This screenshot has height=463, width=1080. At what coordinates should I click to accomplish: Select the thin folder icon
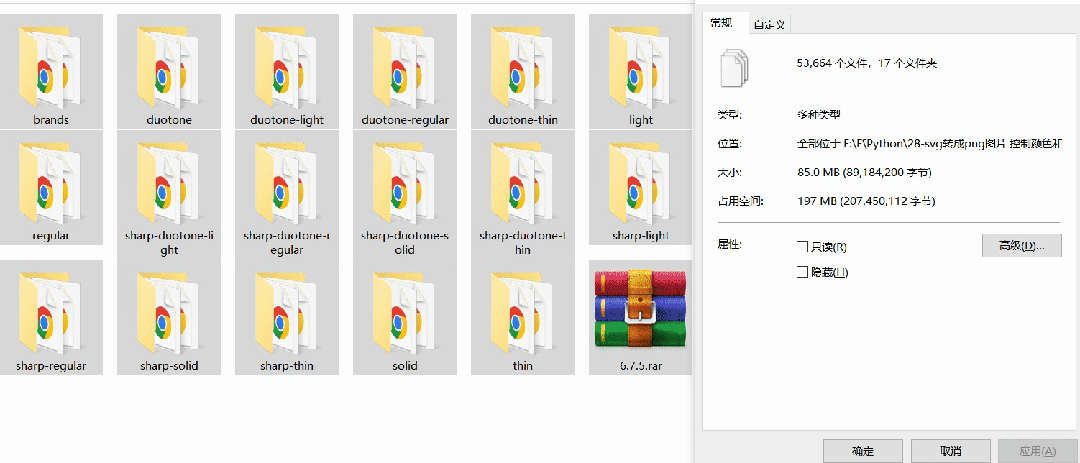point(521,314)
